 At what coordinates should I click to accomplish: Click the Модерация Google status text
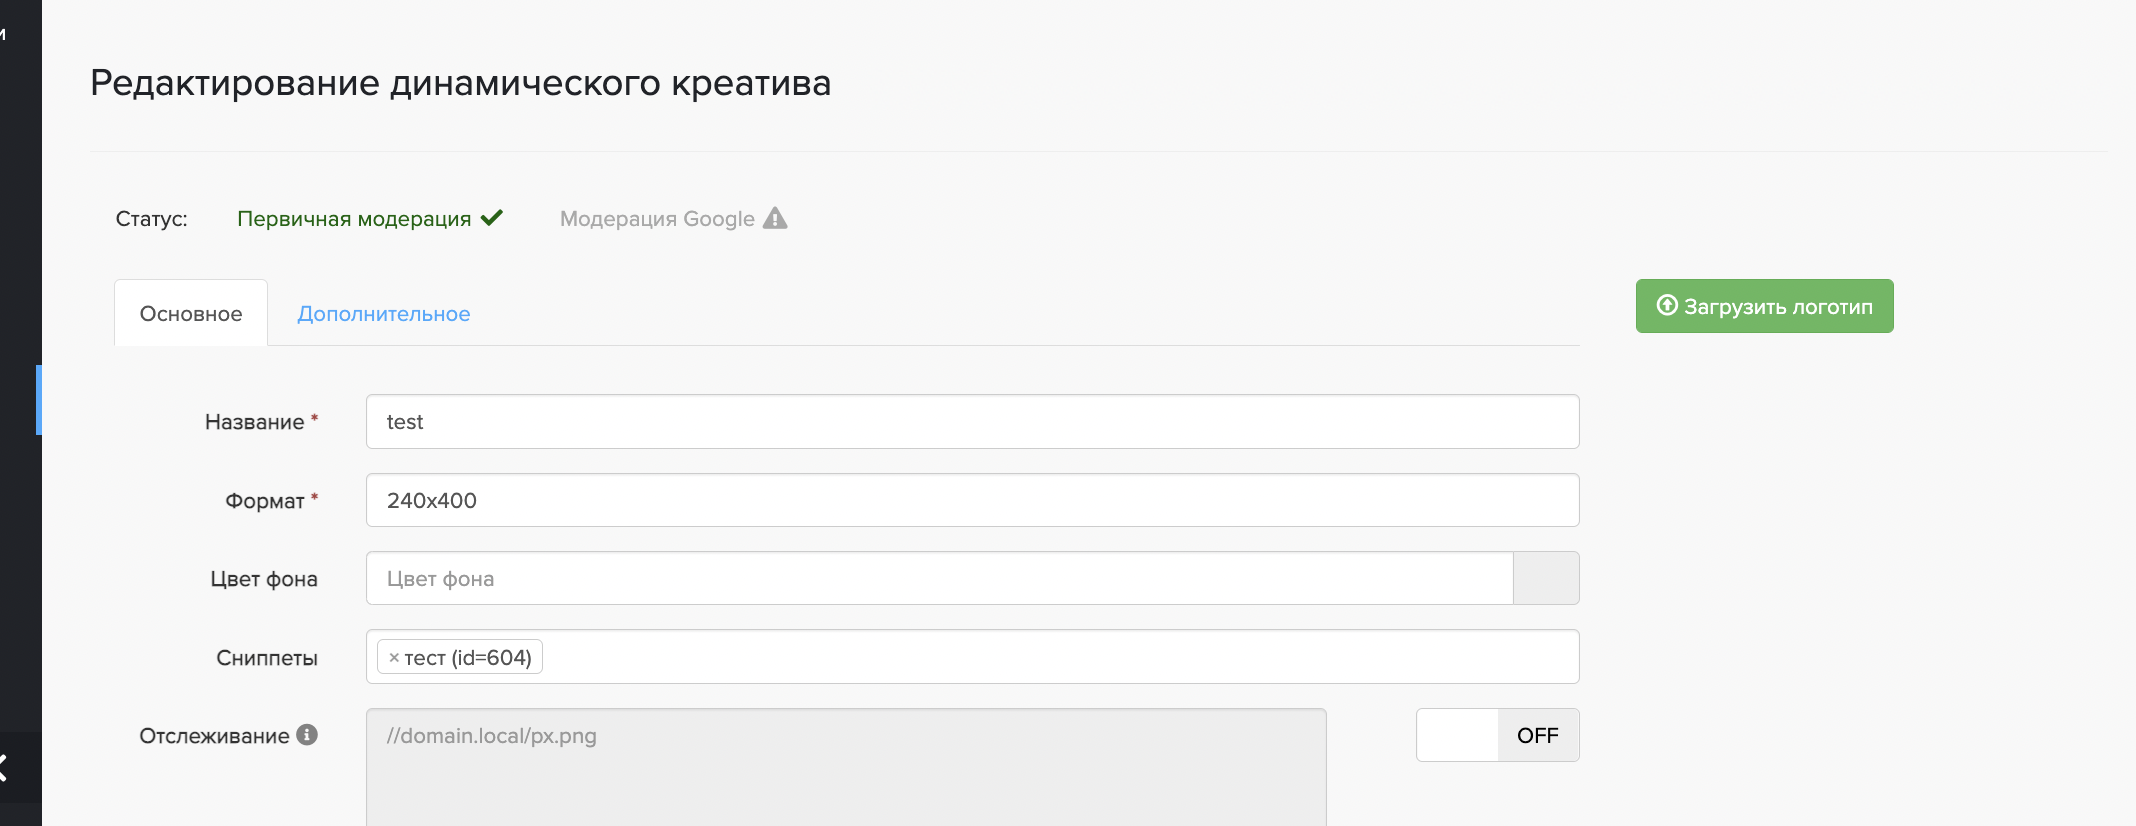pos(657,219)
